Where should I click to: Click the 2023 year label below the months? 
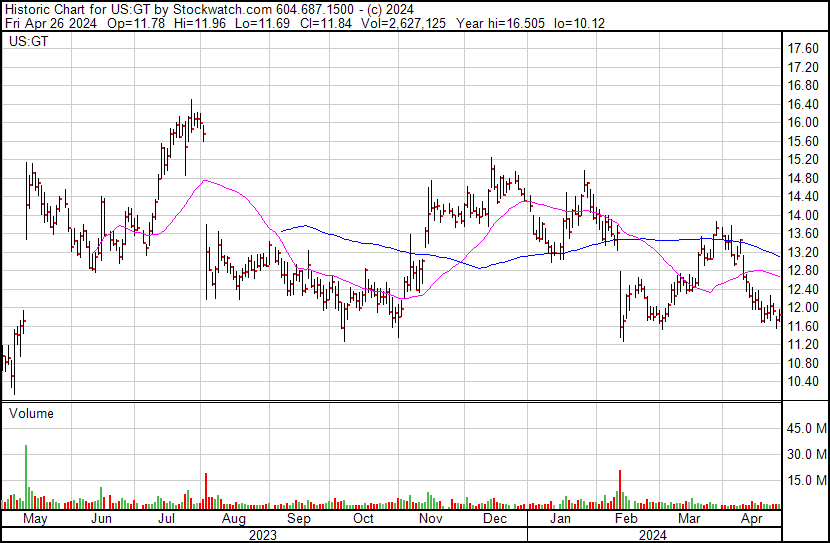(262, 535)
